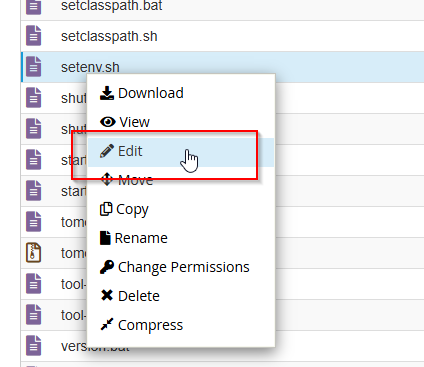Click the setenv.sh file icon
This screenshot has height=367, width=424.
[x=34, y=67]
